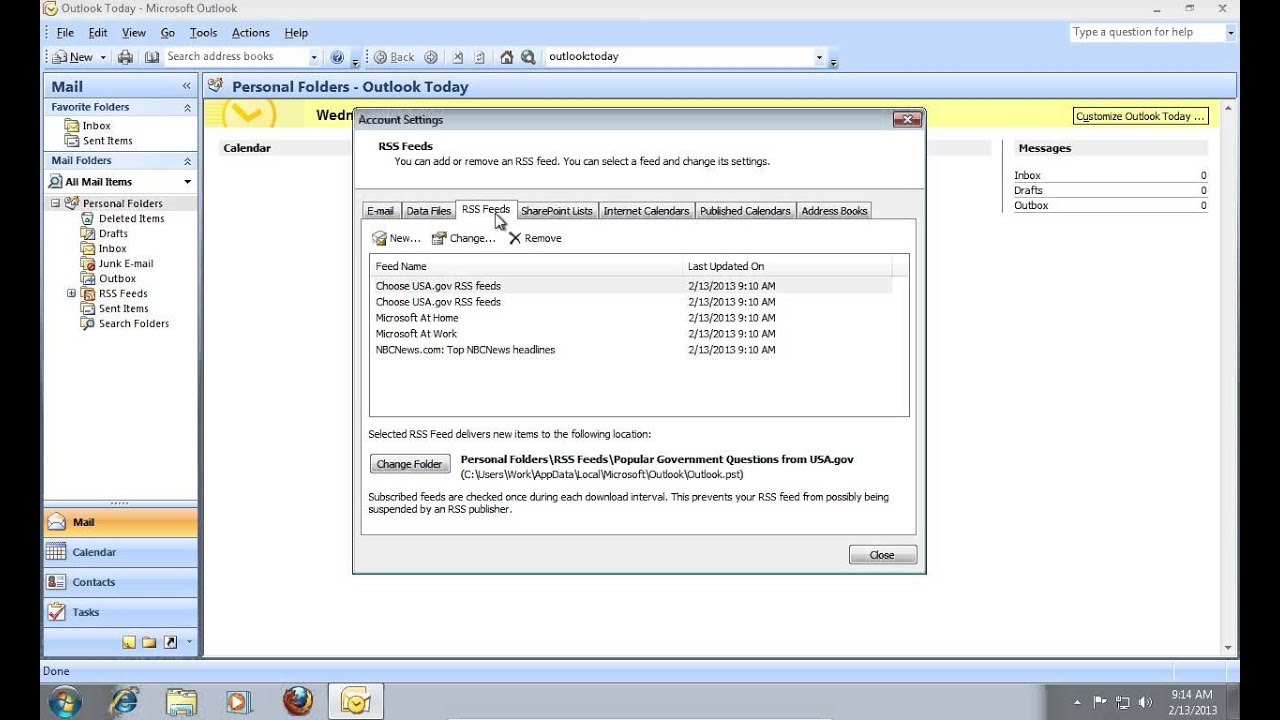Click Customize Outlook Today button

pos(1140,116)
